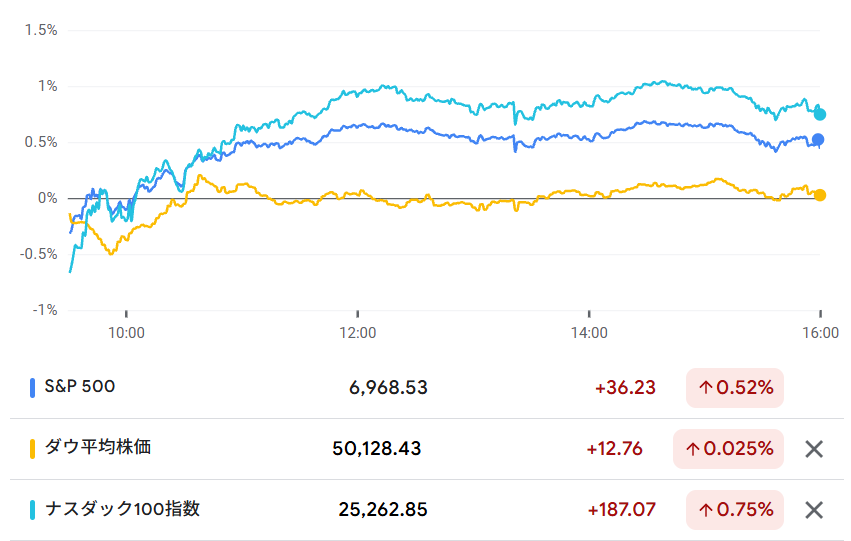
Task: Click the Dow price 50,128.43
Action: coord(377,449)
